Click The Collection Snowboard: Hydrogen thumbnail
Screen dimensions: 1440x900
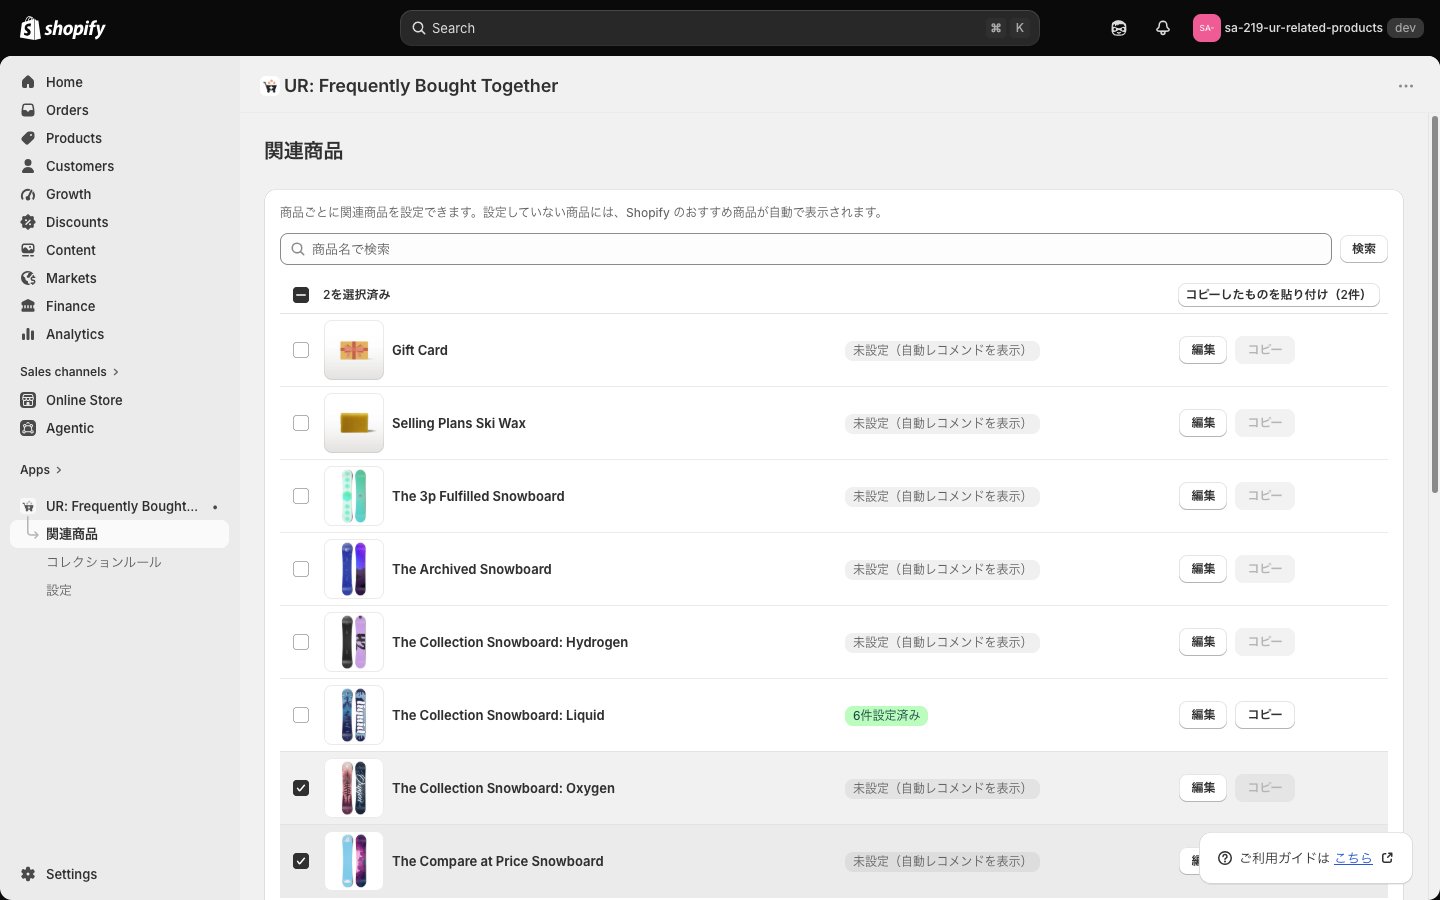354,642
